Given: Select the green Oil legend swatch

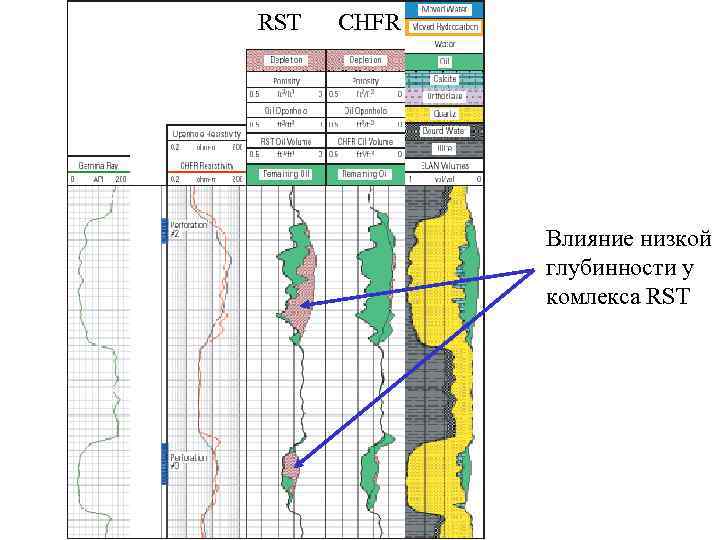Looking at the screenshot, I should tap(444, 62).
